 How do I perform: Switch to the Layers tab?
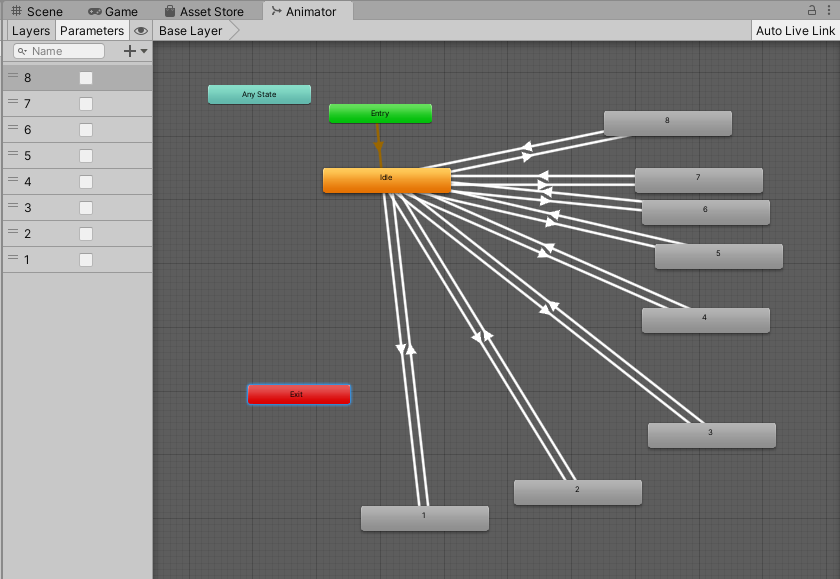[30, 30]
